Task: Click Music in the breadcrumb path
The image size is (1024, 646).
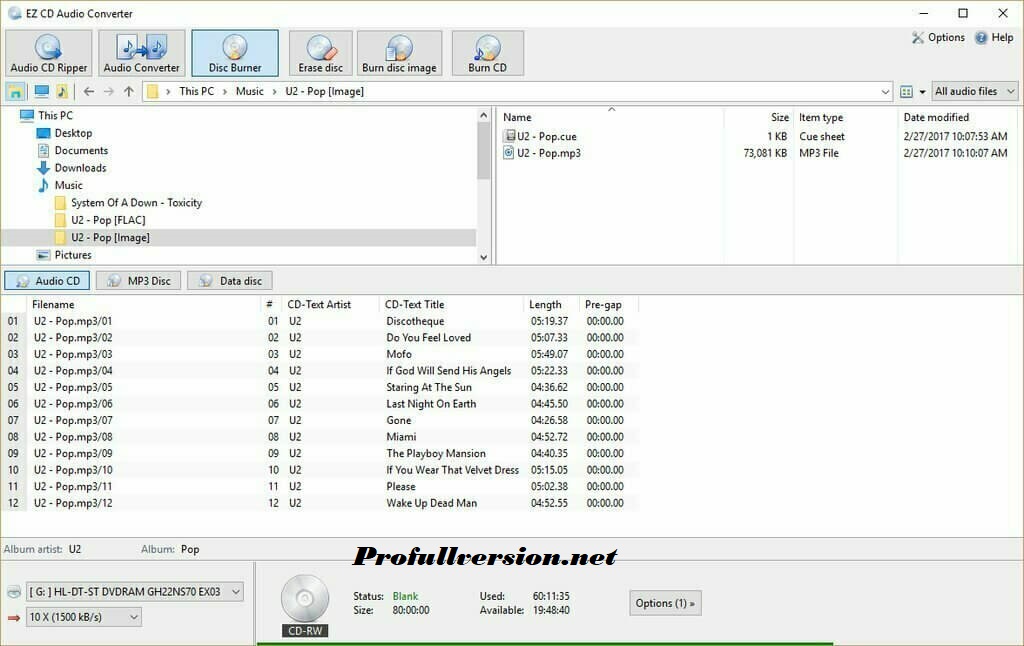Action: [x=249, y=90]
